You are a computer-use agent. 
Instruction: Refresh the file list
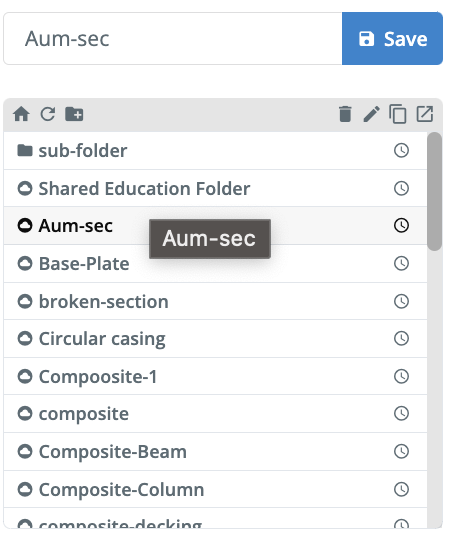[48, 114]
